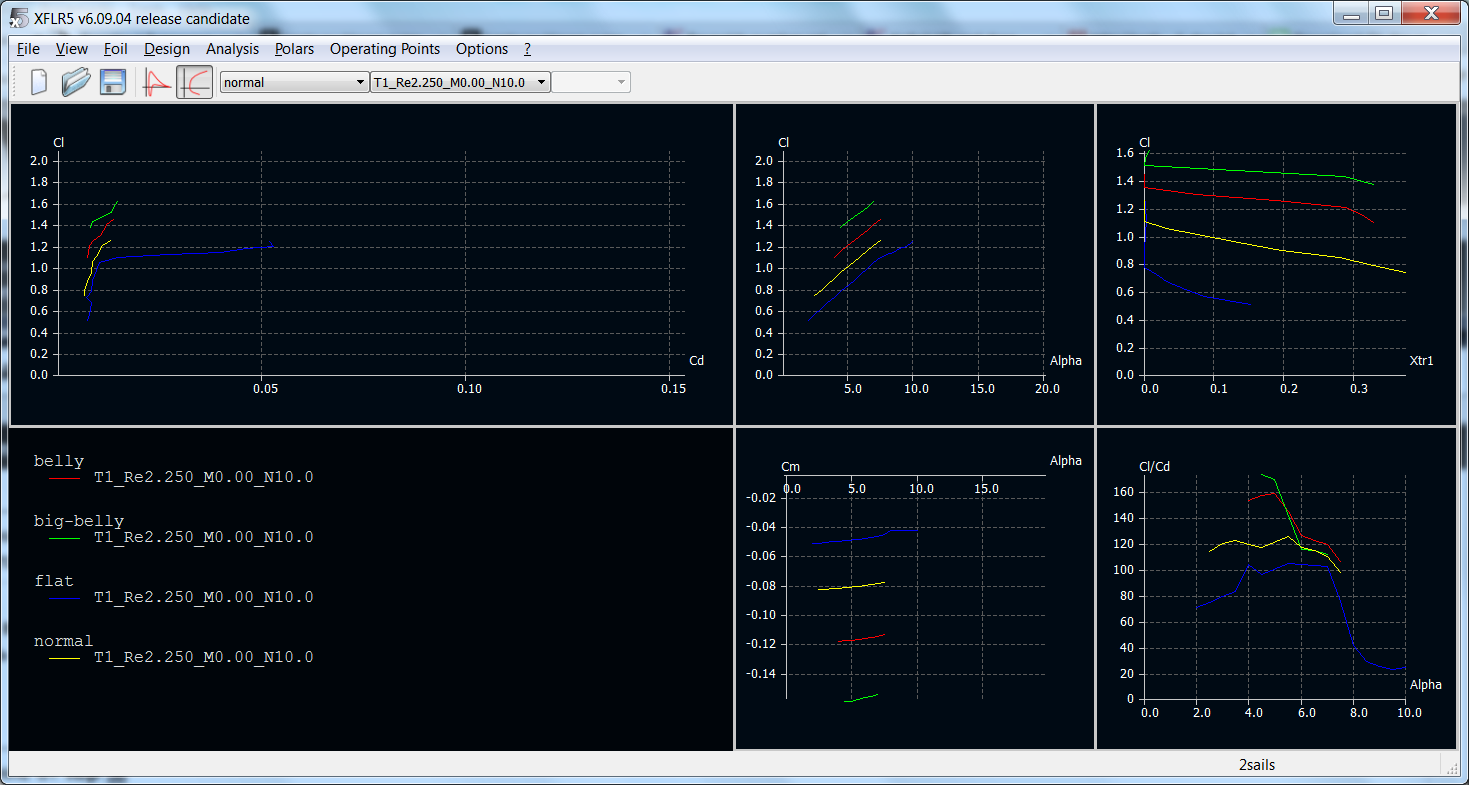Expand the foil selector dropdown showing normal
The height and width of the screenshot is (785, 1469).
(294, 82)
